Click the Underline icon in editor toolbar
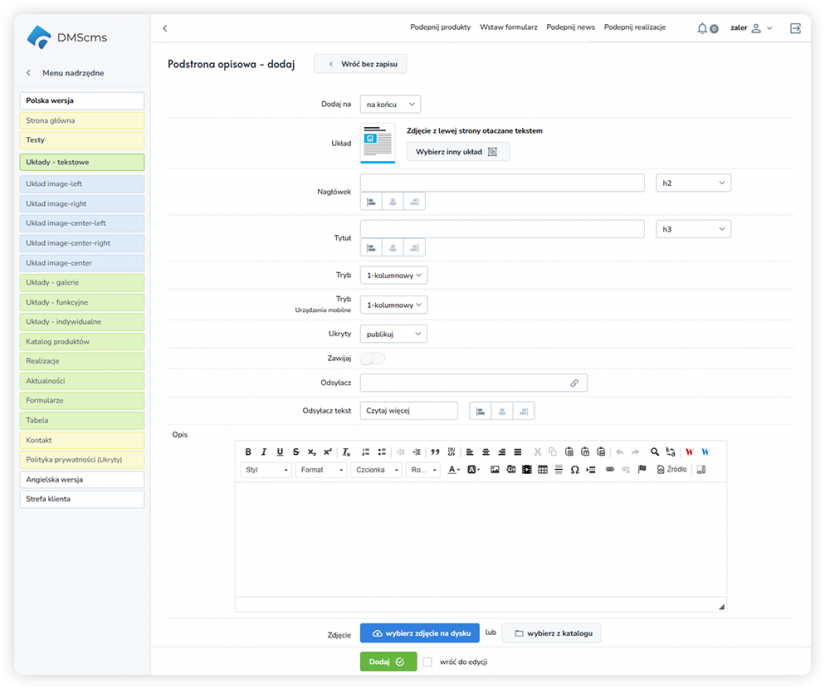The width and height of the screenshot is (825, 689). coord(280,452)
